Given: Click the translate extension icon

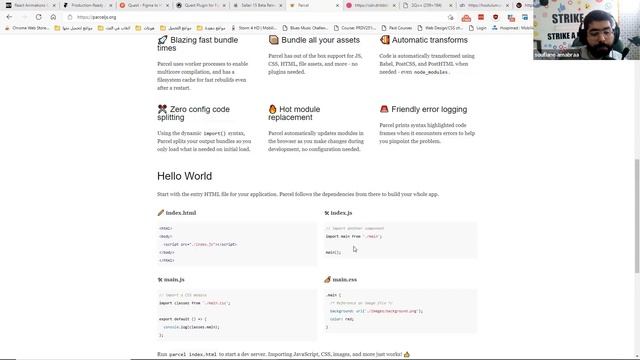Looking at the screenshot, I should 511,18.
